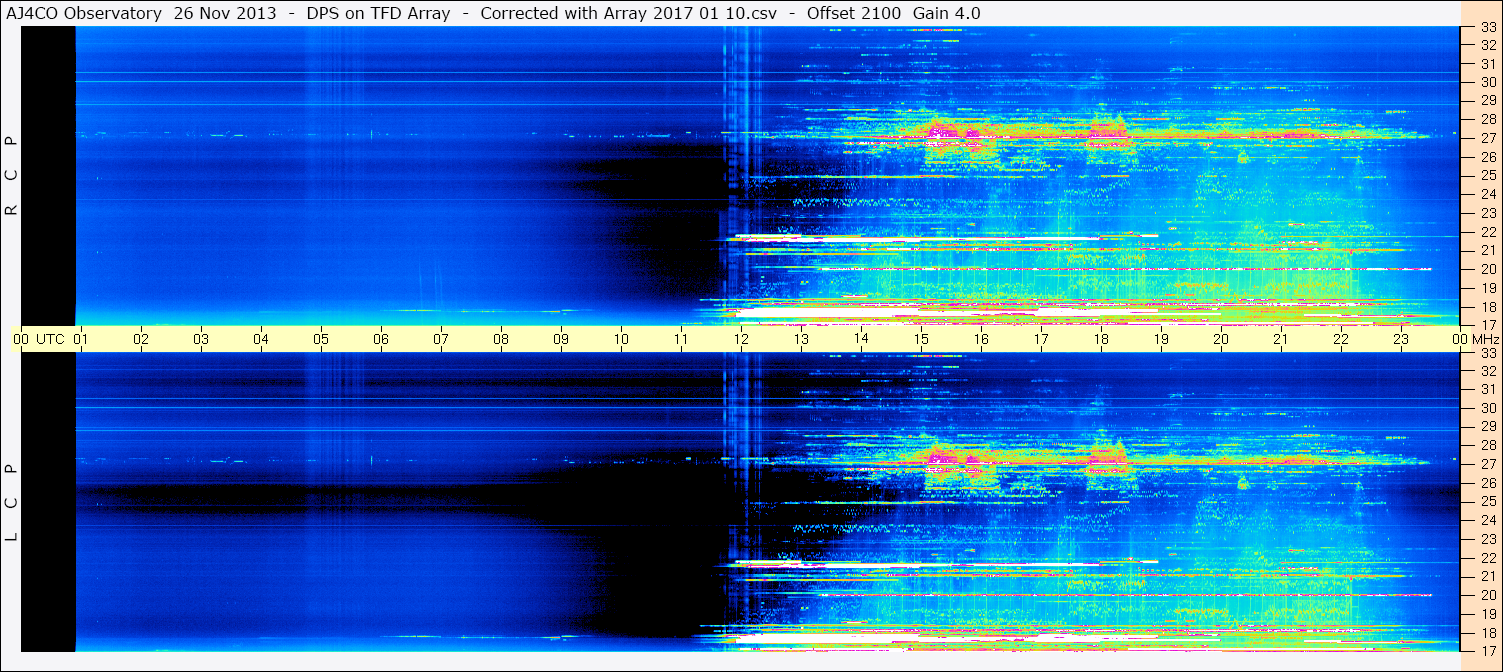Click the 27 MHz tick label of RCP panel

[x=1488, y=138]
